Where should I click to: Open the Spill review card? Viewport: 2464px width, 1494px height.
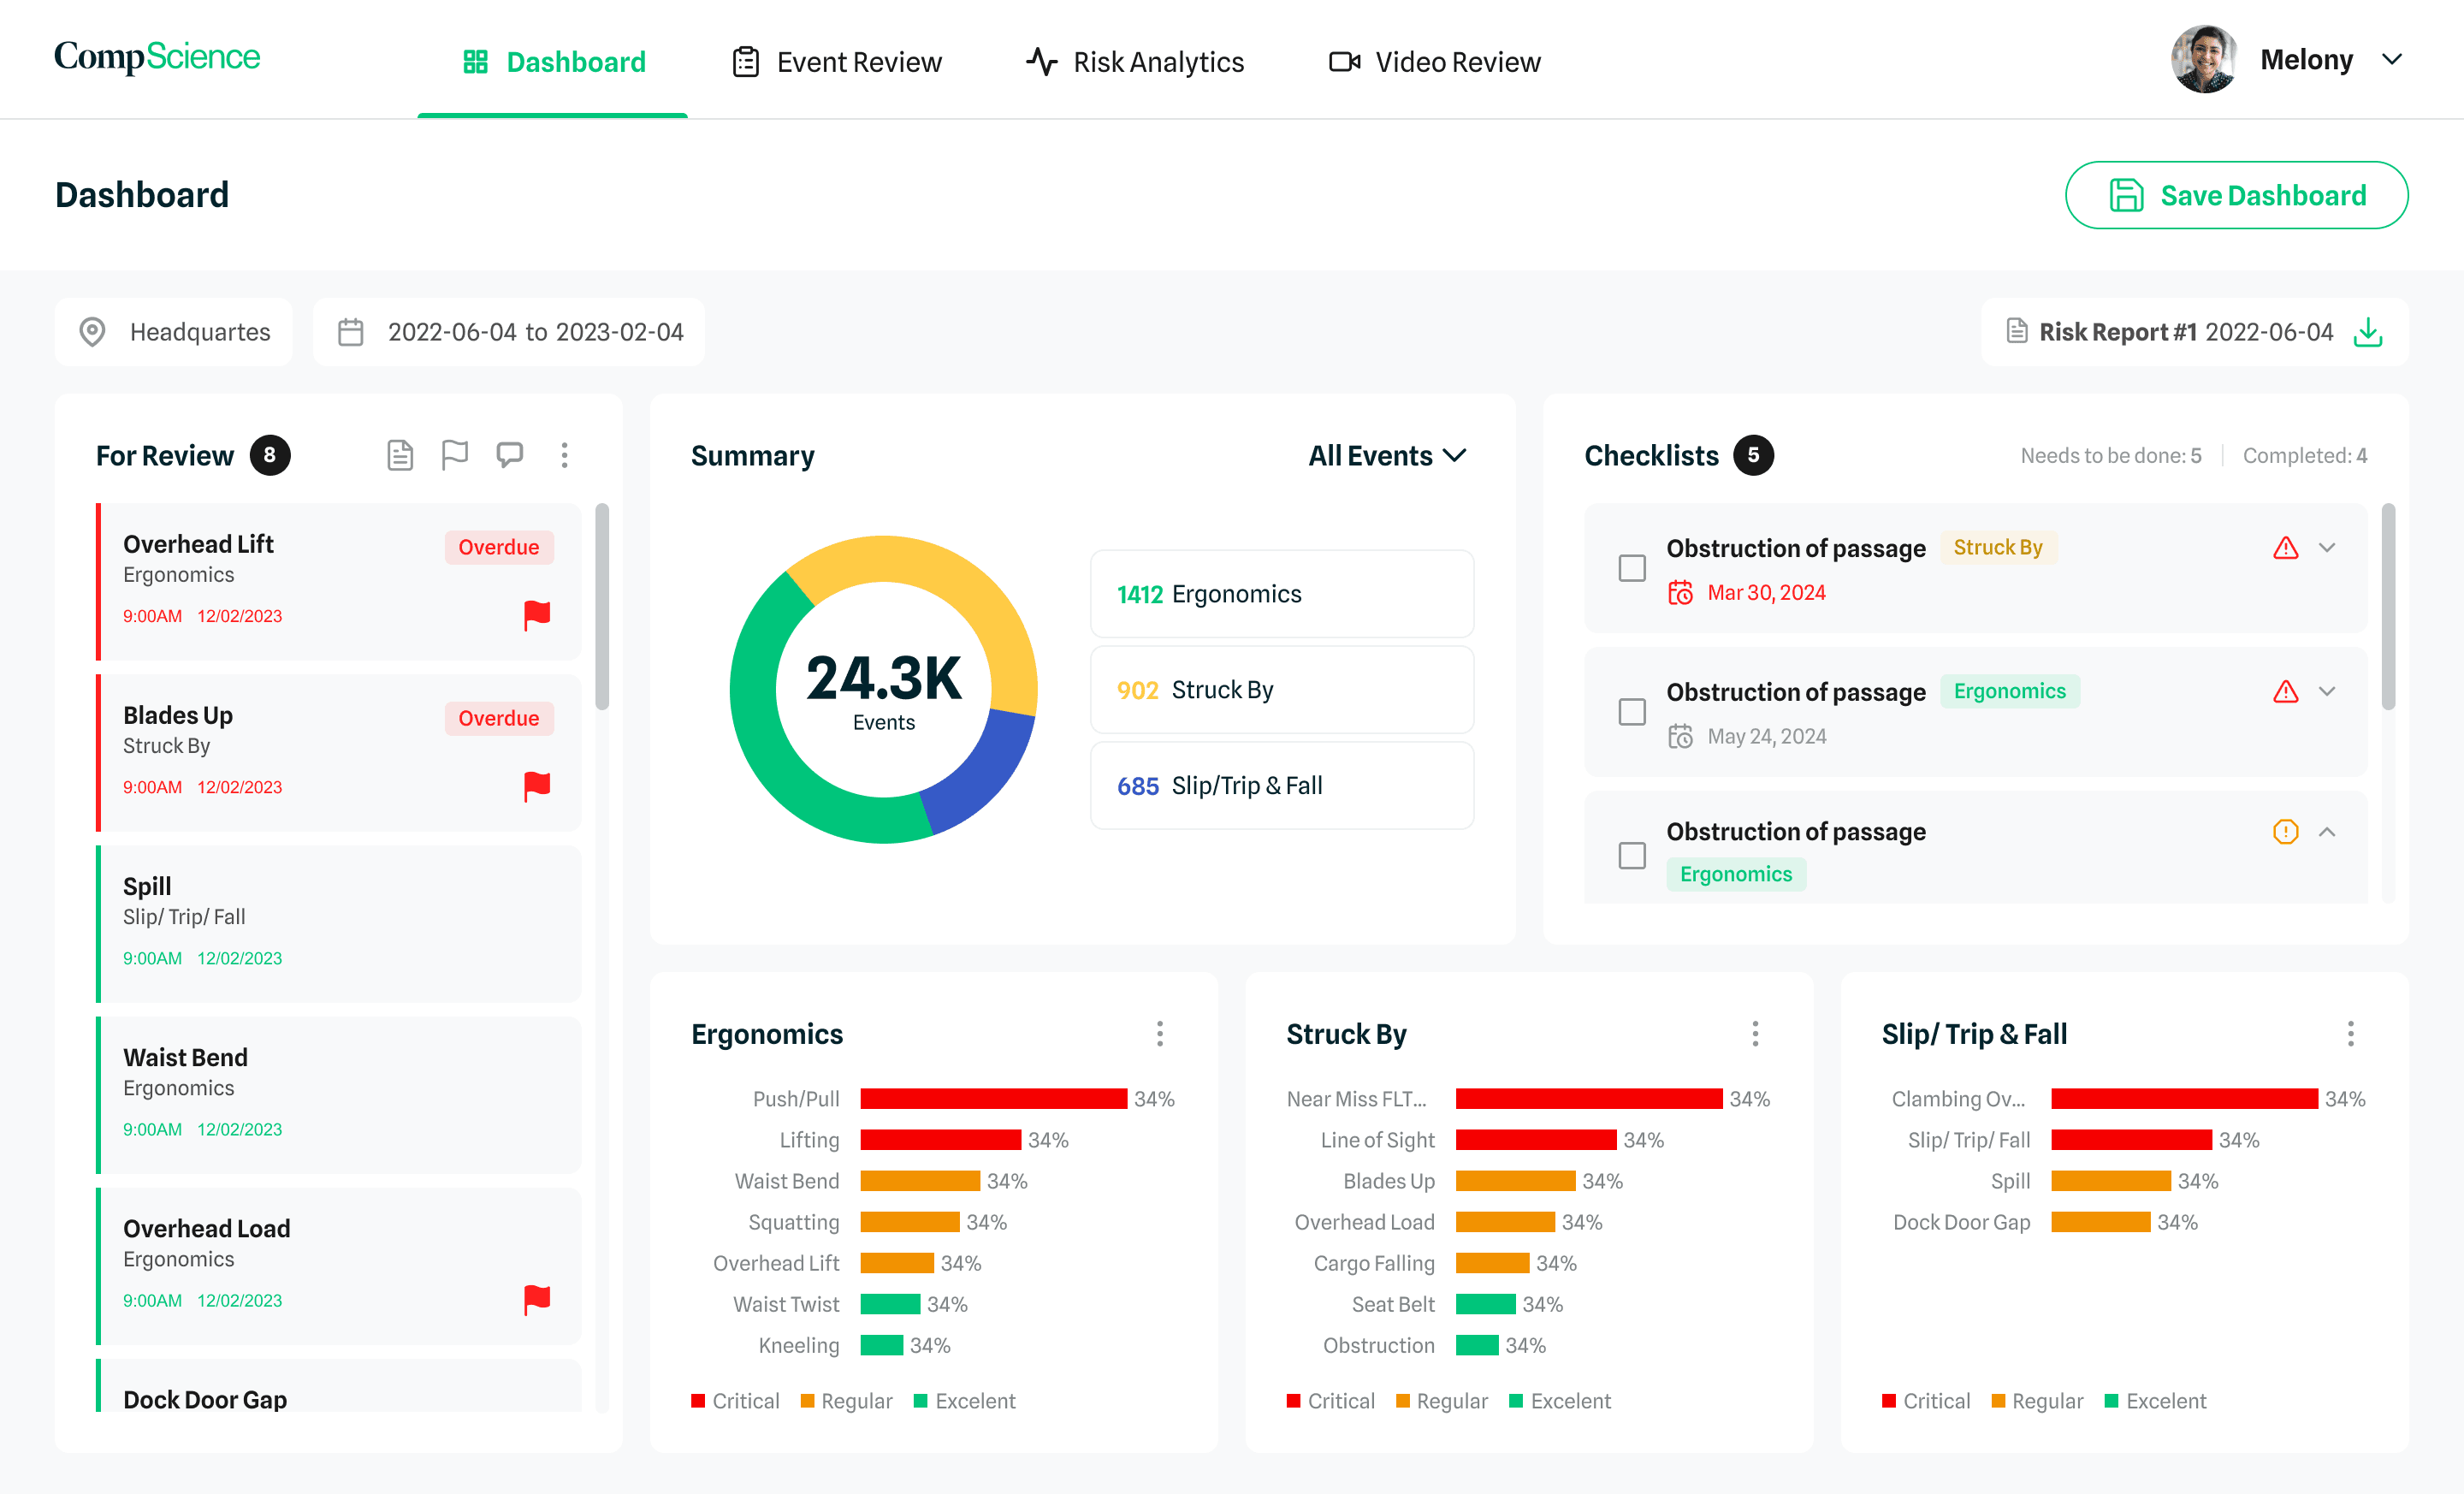[x=338, y=923]
